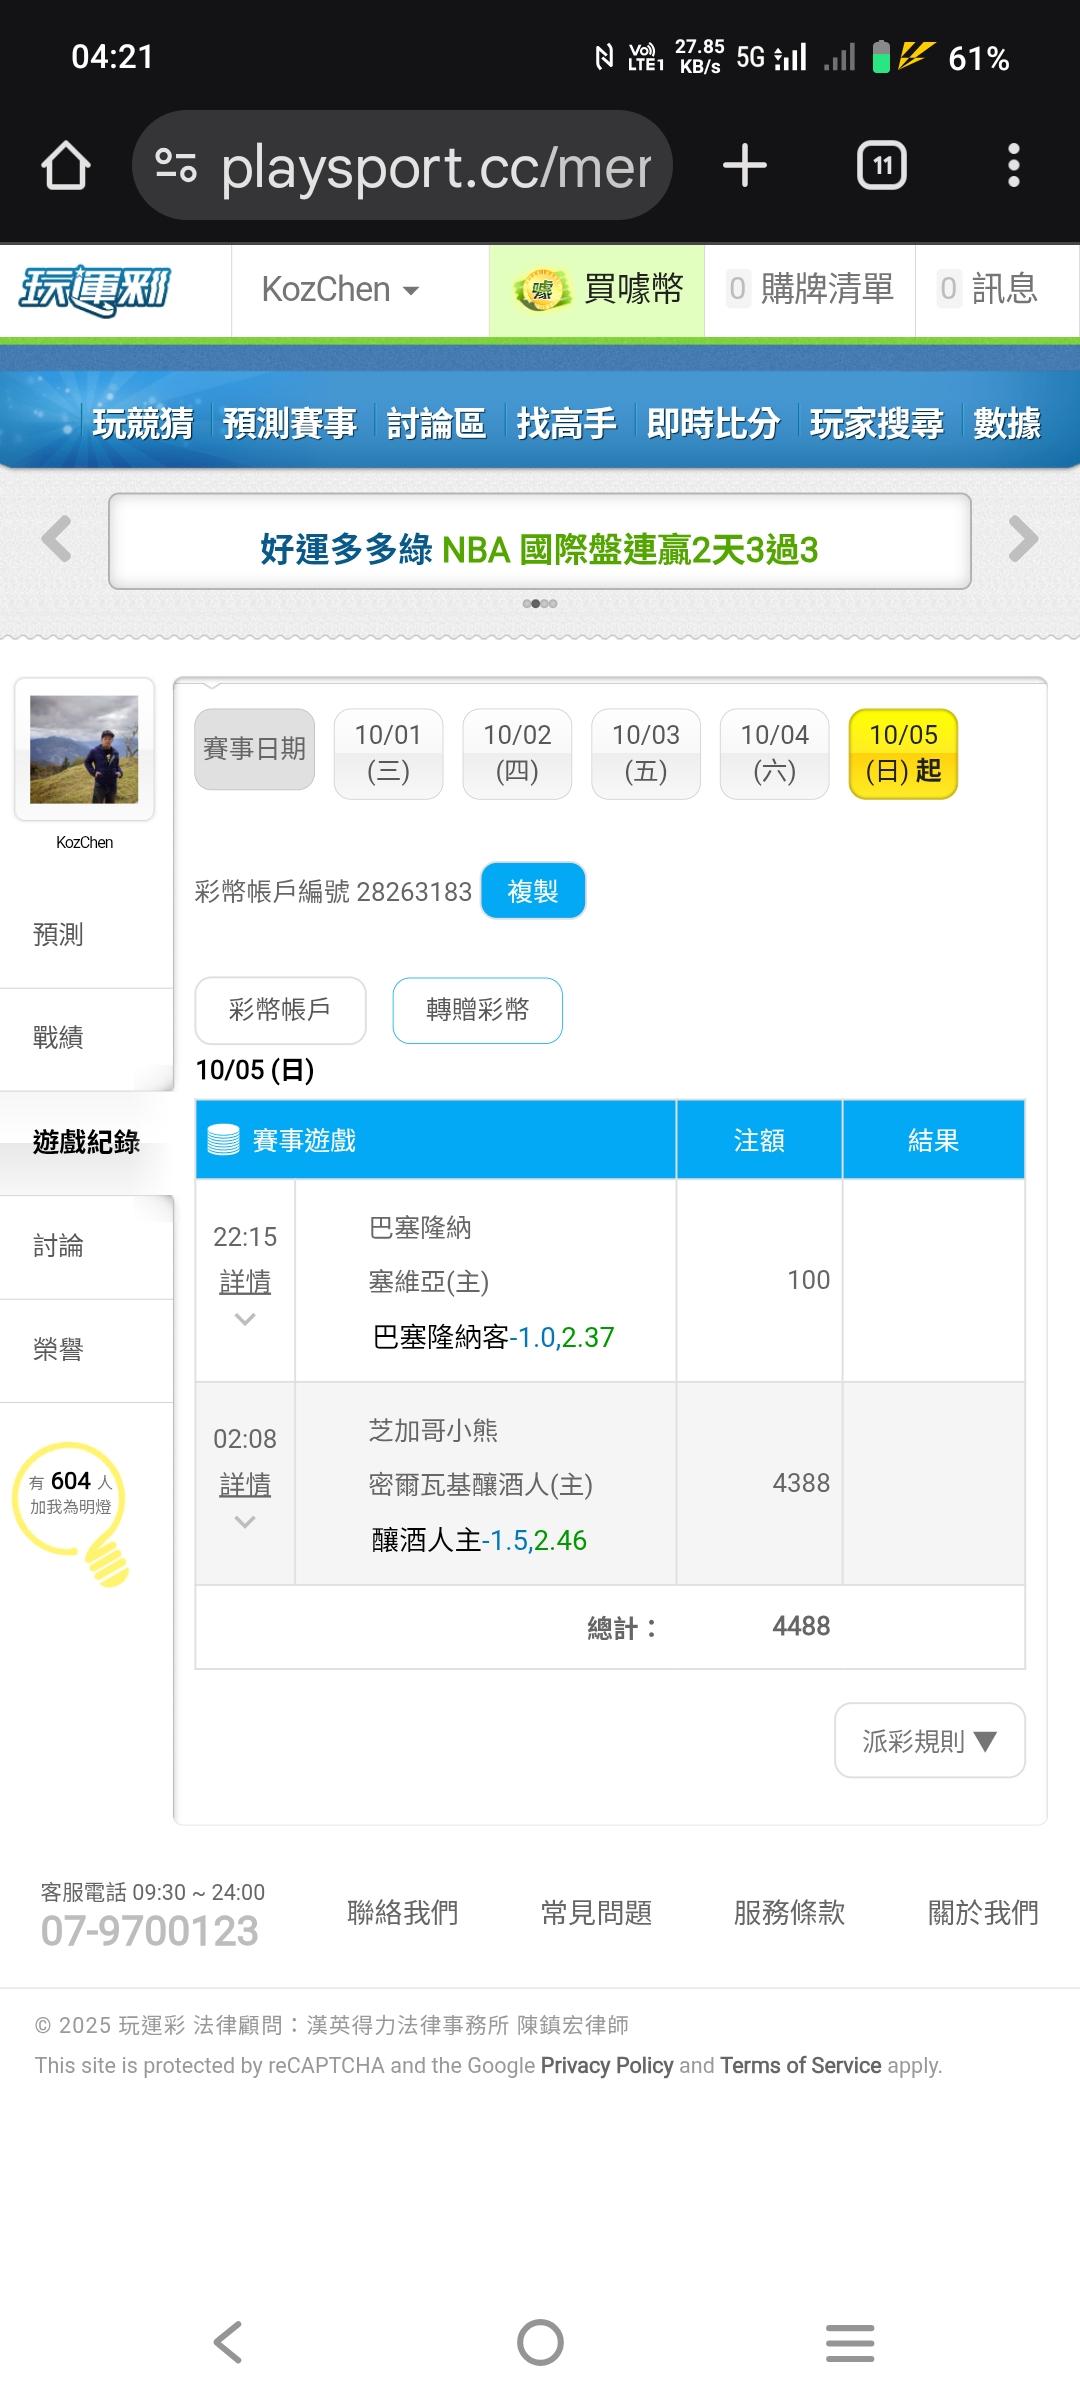Open 常見問題 footer link
The height and width of the screenshot is (2400, 1080).
tap(596, 1913)
